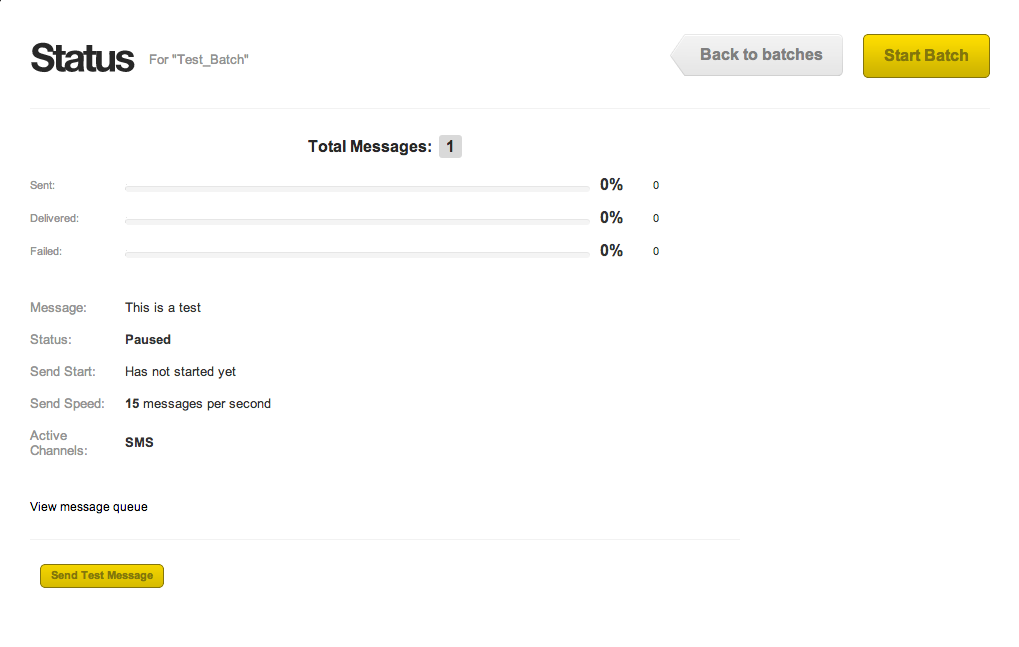
Task: Open the View message queue link
Action: (89, 507)
